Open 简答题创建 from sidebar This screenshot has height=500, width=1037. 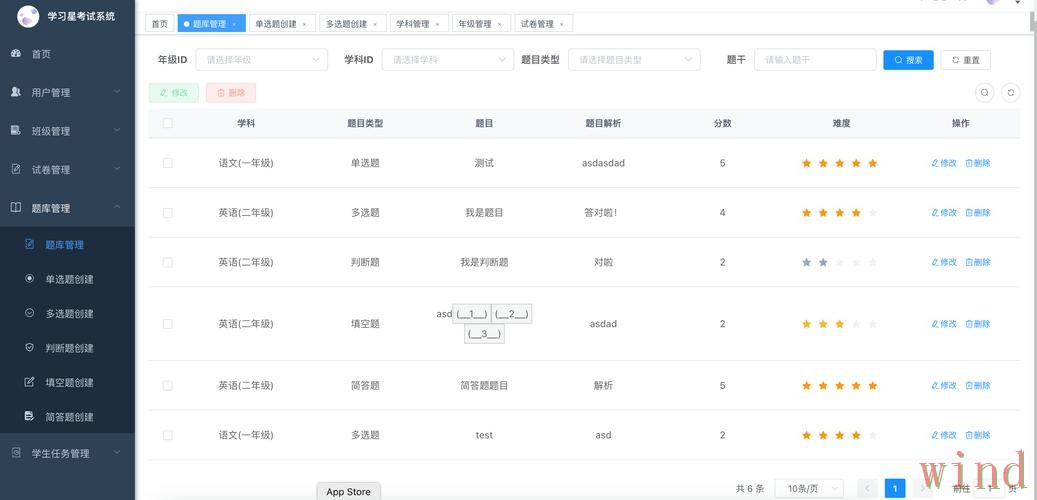point(69,417)
